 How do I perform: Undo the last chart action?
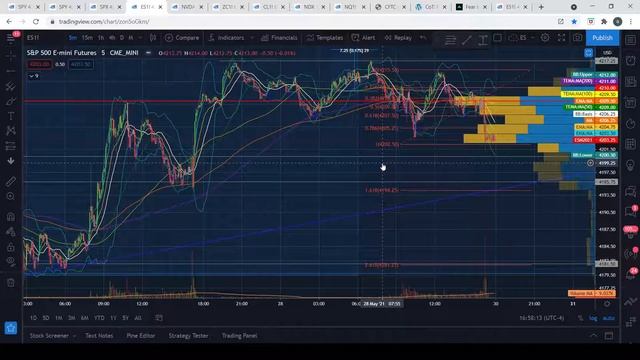pyautogui.click(x=423, y=38)
